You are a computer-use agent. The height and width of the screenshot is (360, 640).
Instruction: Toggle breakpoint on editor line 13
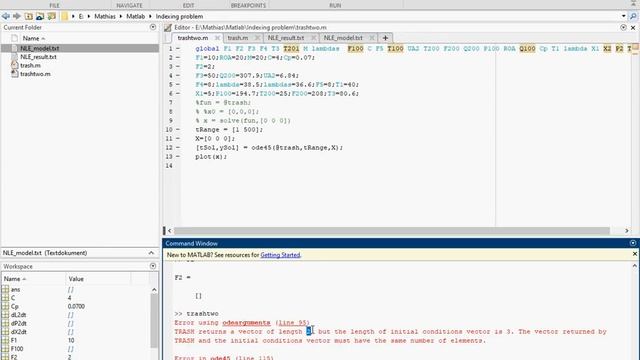click(x=178, y=156)
